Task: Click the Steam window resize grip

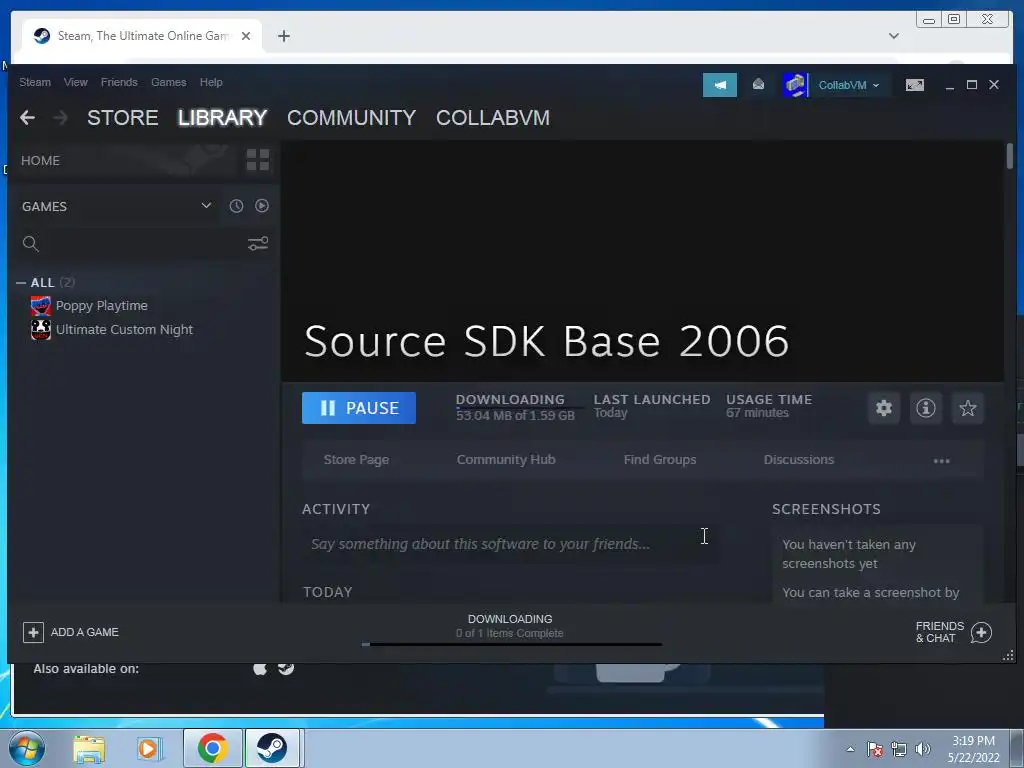Action: (x=1008, y=656)
